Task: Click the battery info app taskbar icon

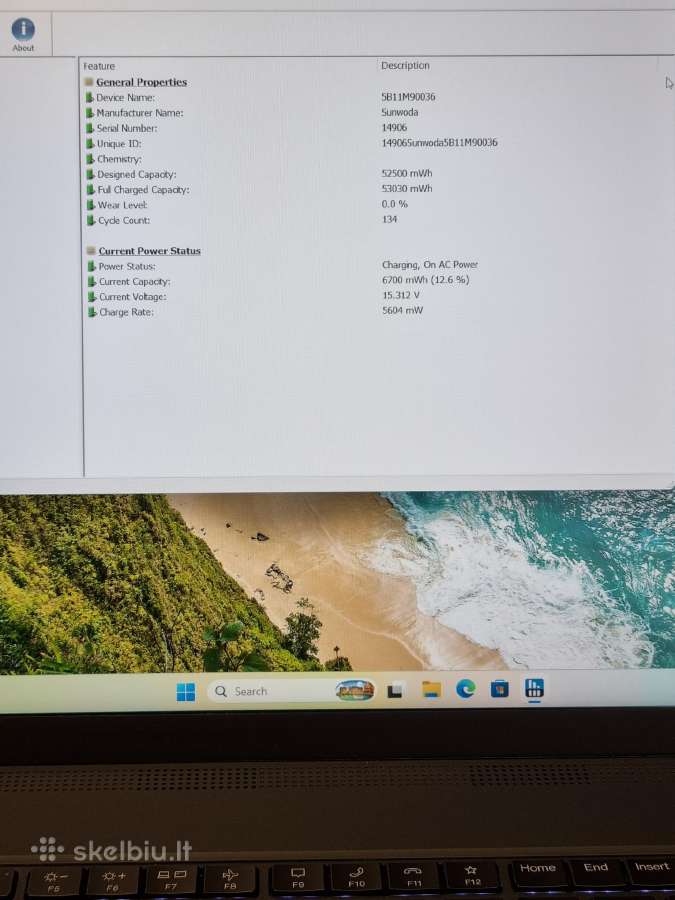Action: pyautogui.click(x=534, y=688)
